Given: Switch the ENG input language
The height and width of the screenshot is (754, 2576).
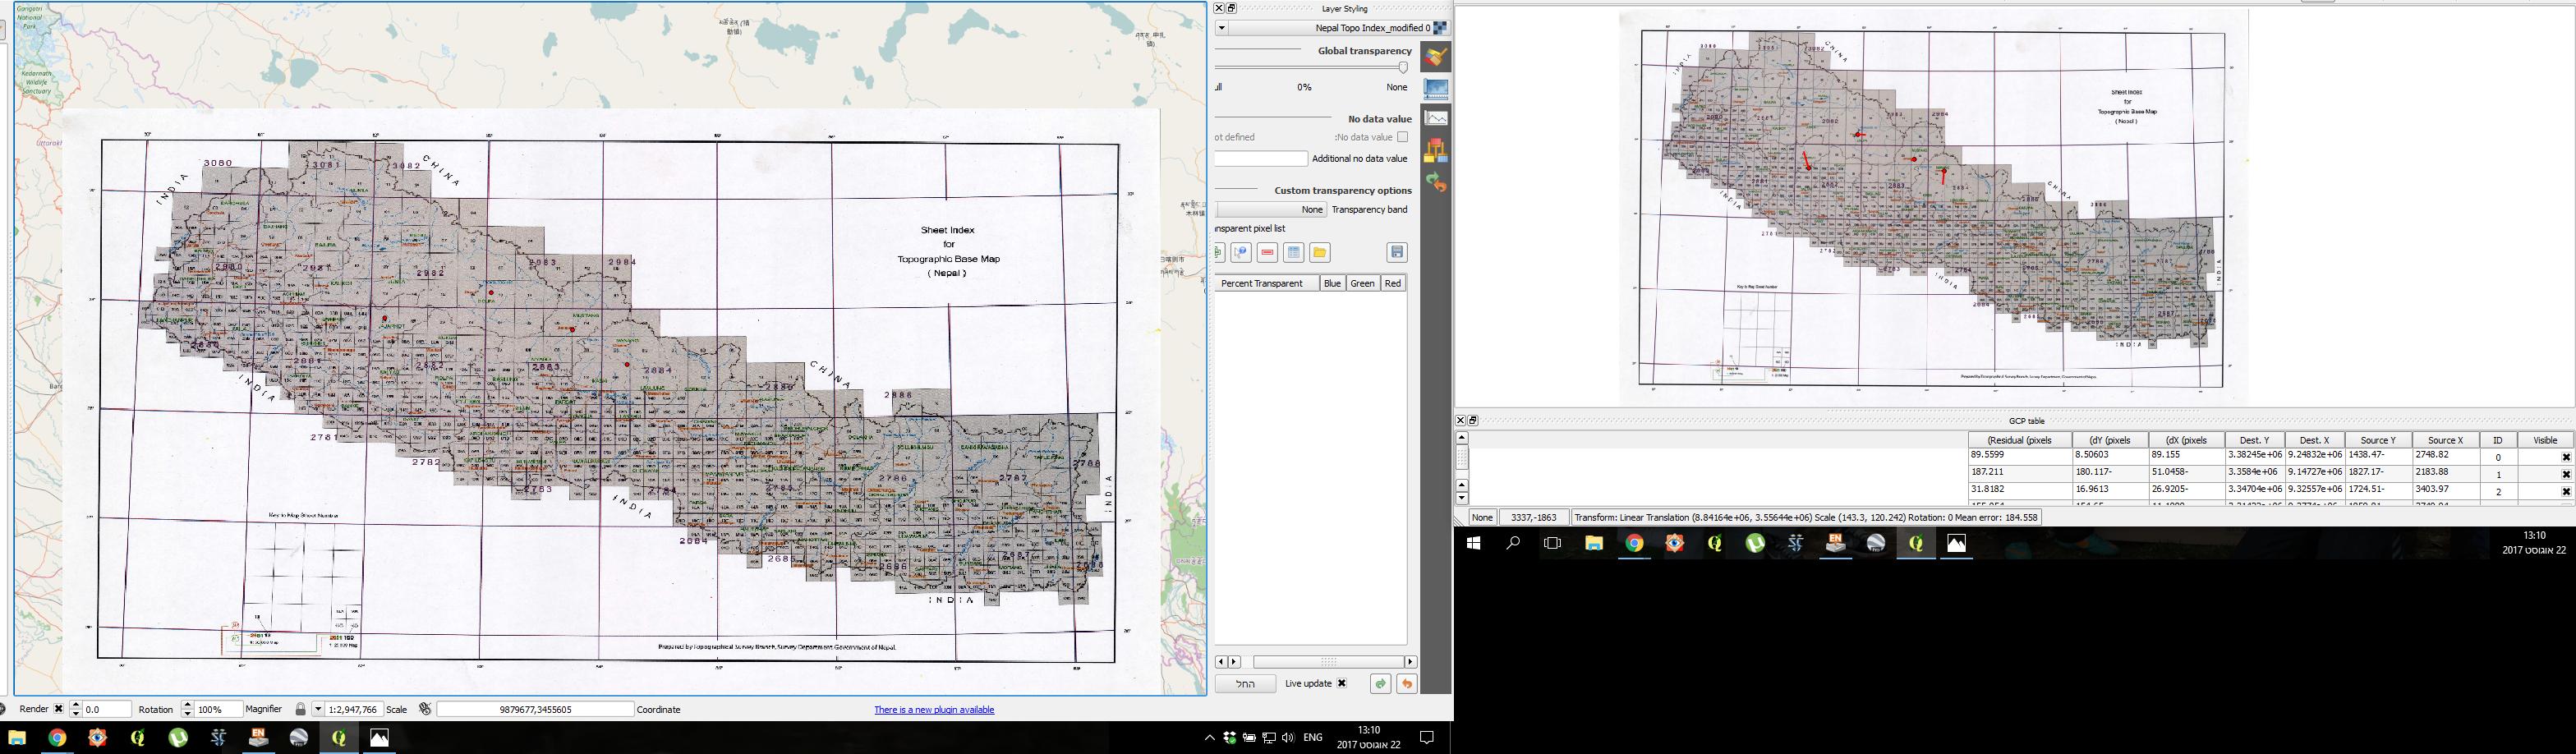Looking at the screenshot, I should 1313,738.
